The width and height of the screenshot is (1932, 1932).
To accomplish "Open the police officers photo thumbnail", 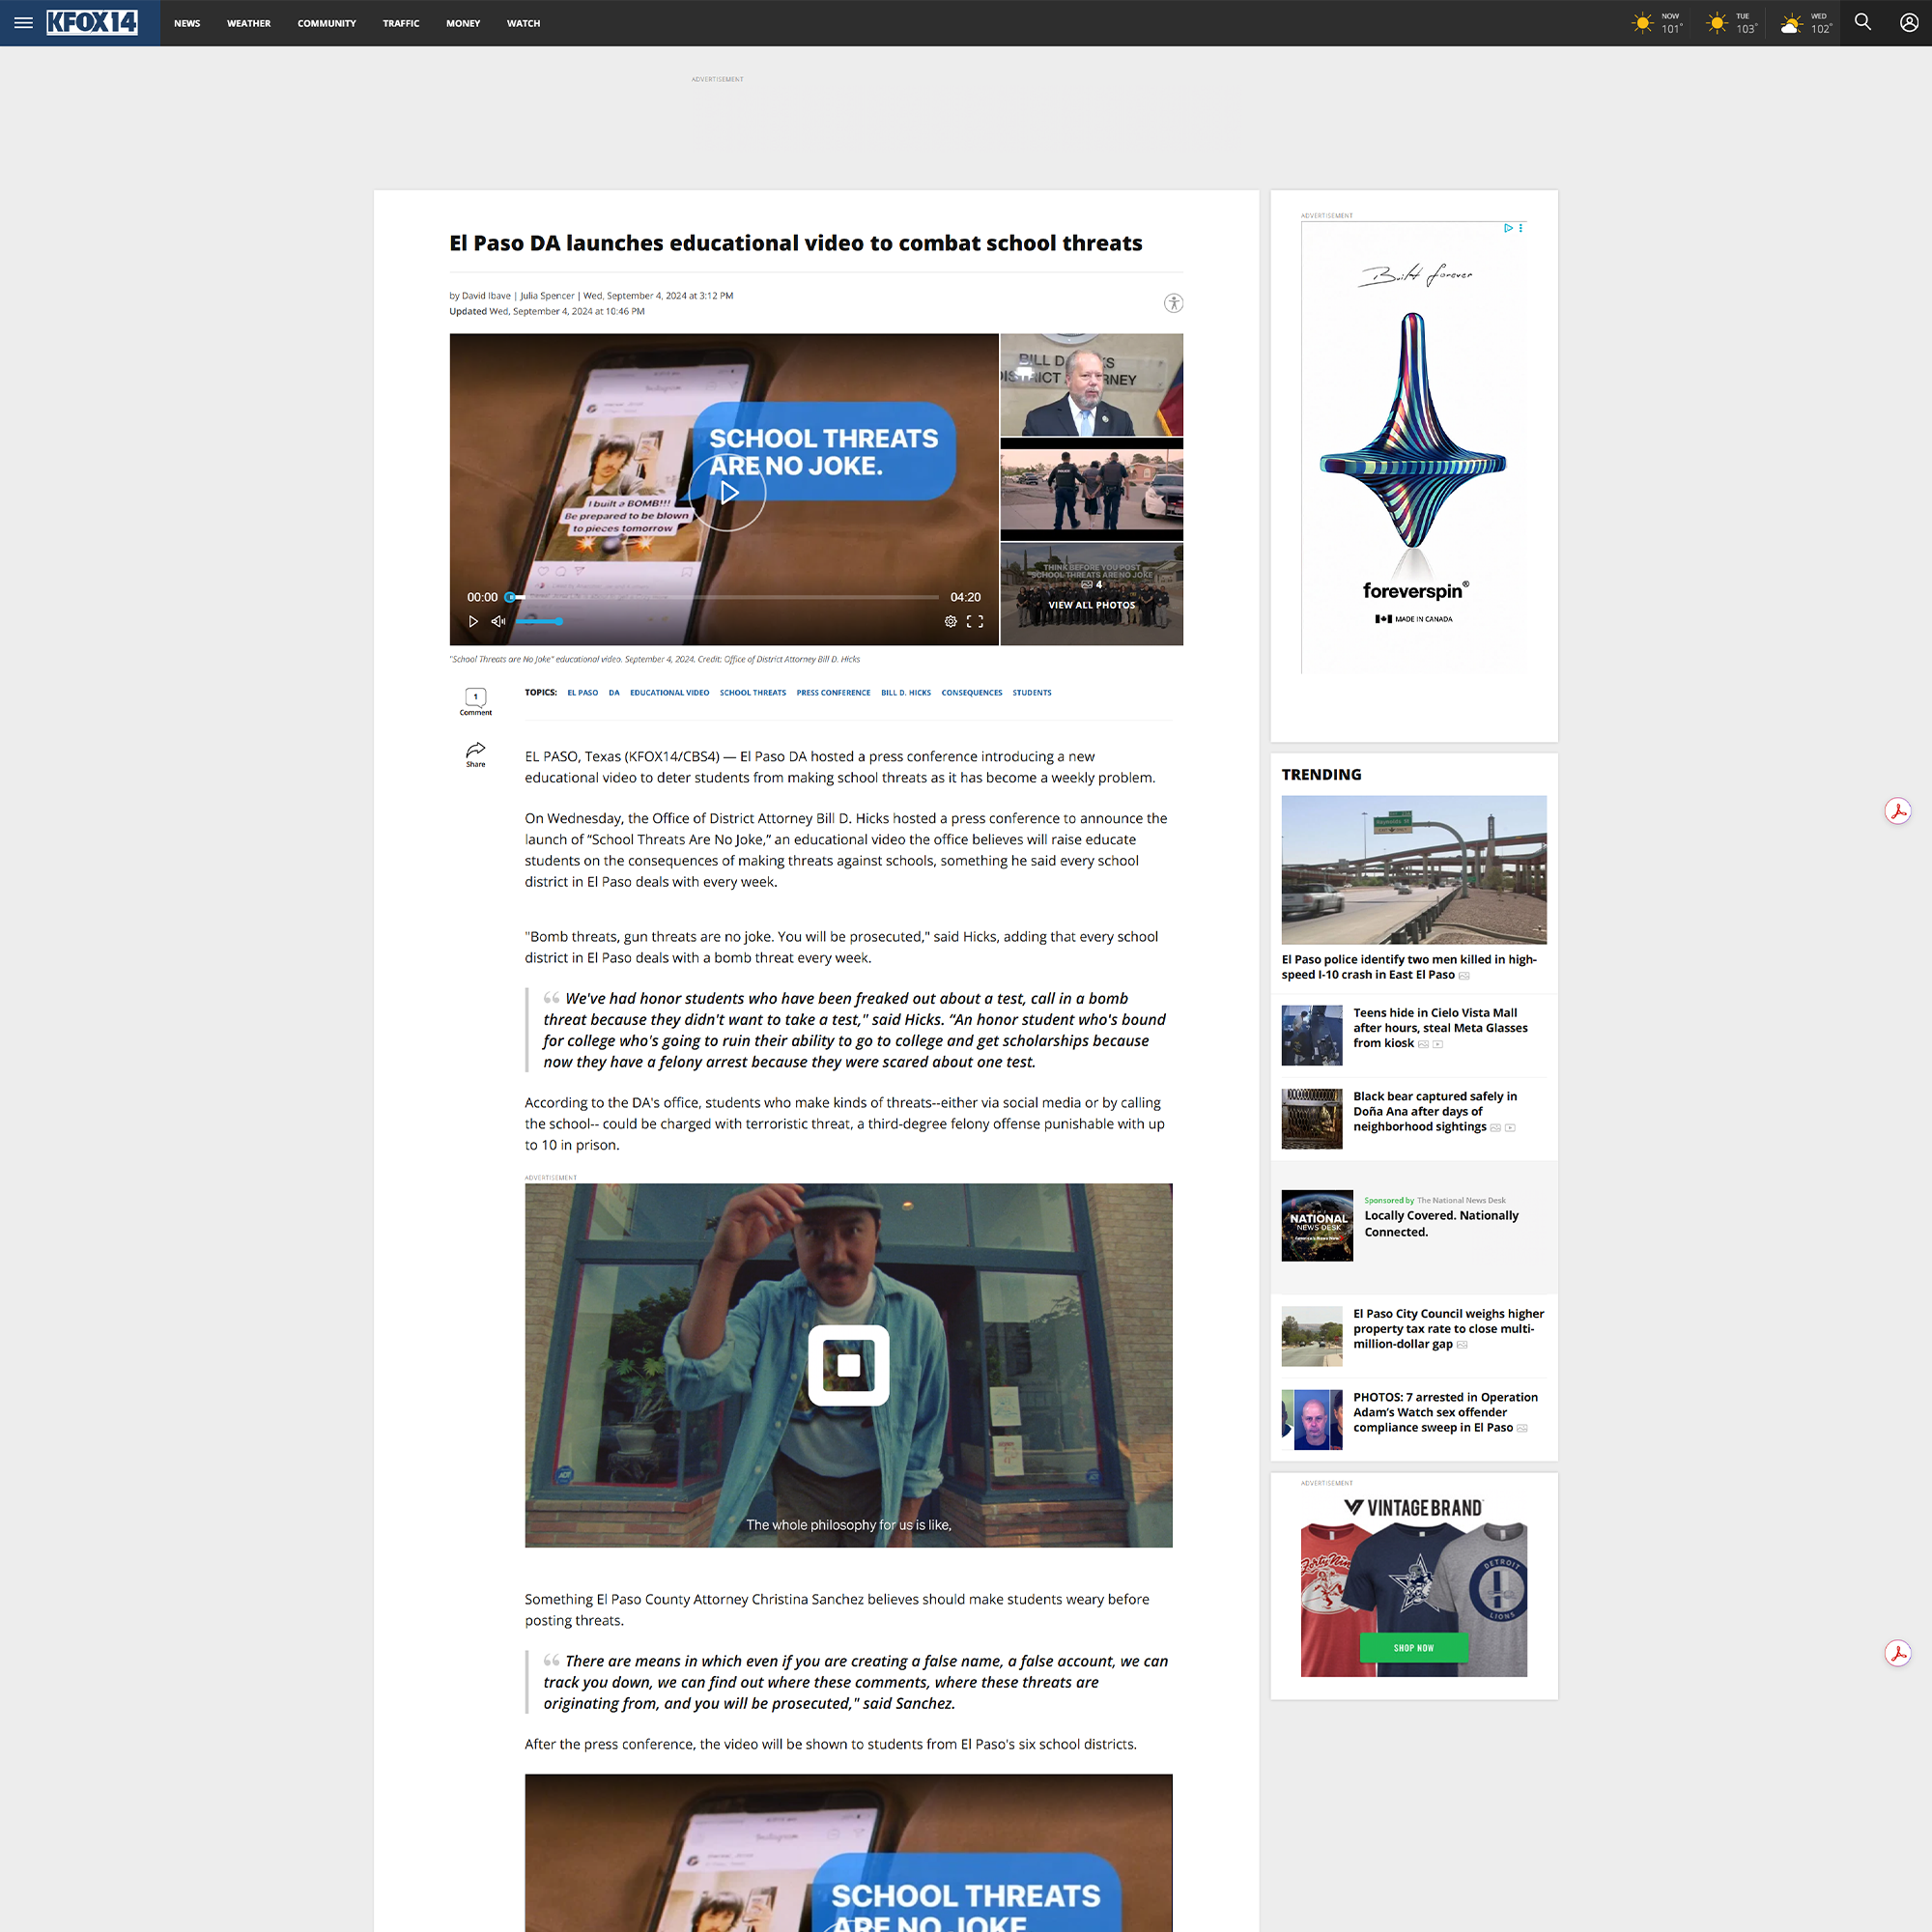I will [1091, 489].
